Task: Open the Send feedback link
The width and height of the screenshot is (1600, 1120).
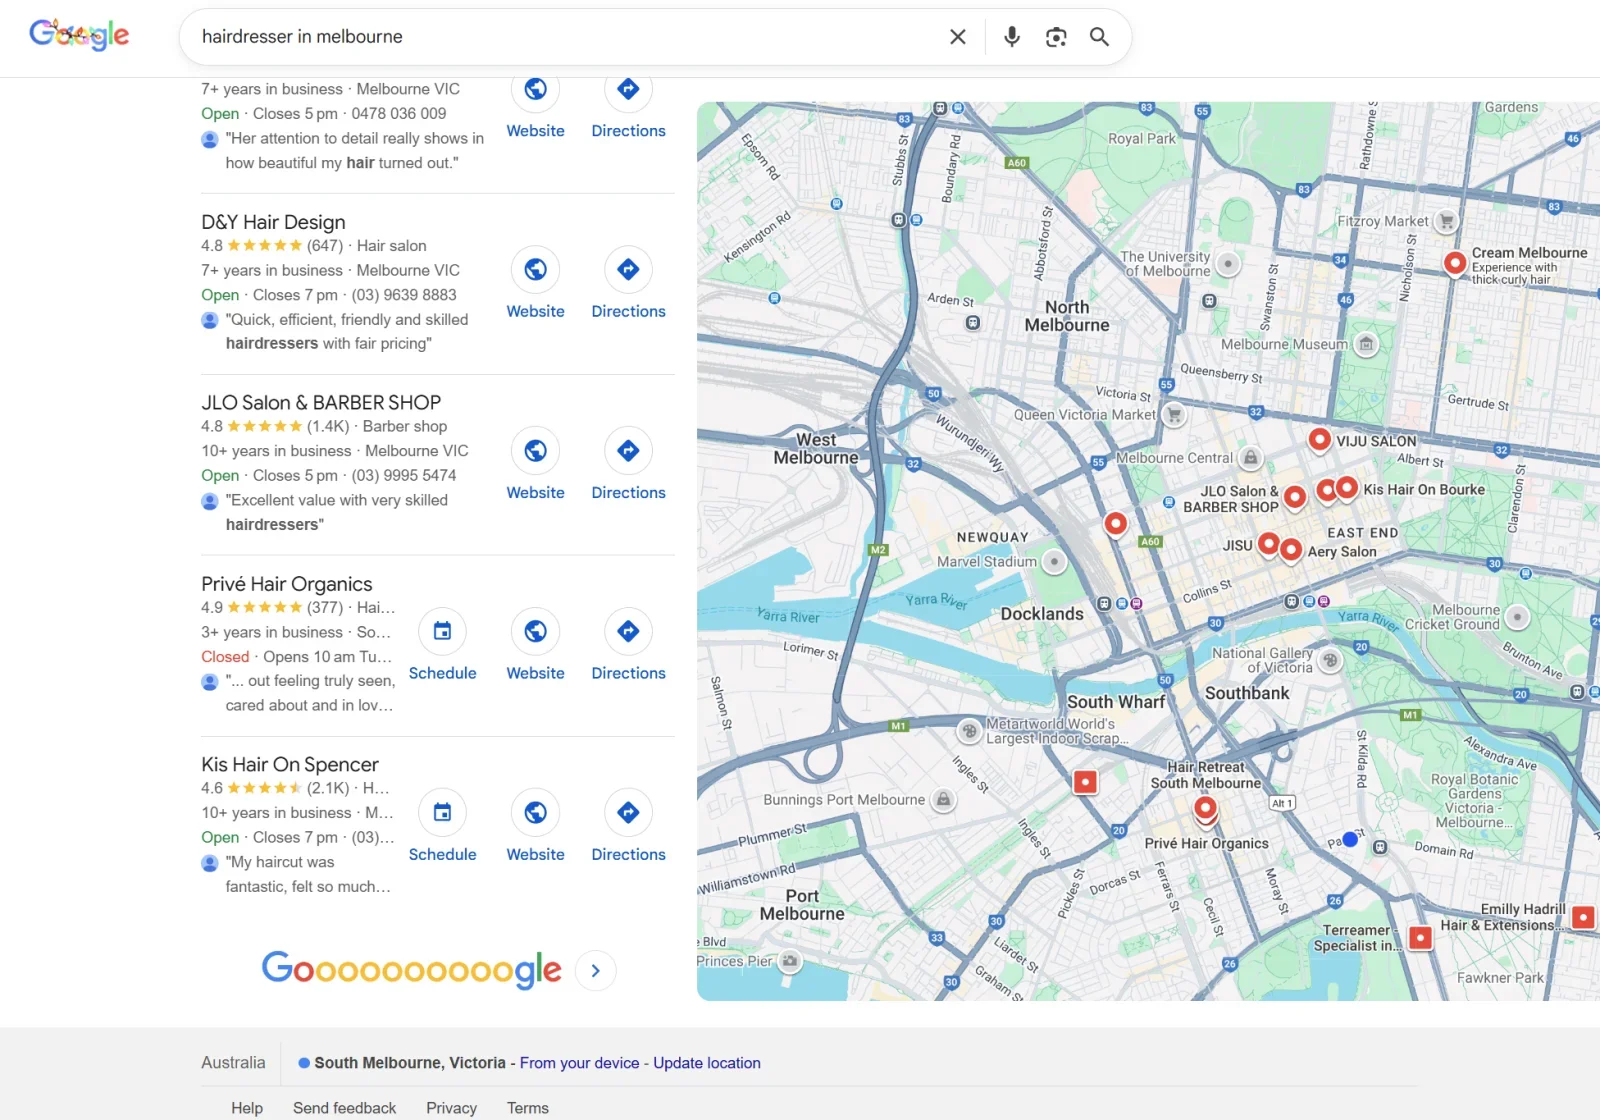Action: (344, 1107)
